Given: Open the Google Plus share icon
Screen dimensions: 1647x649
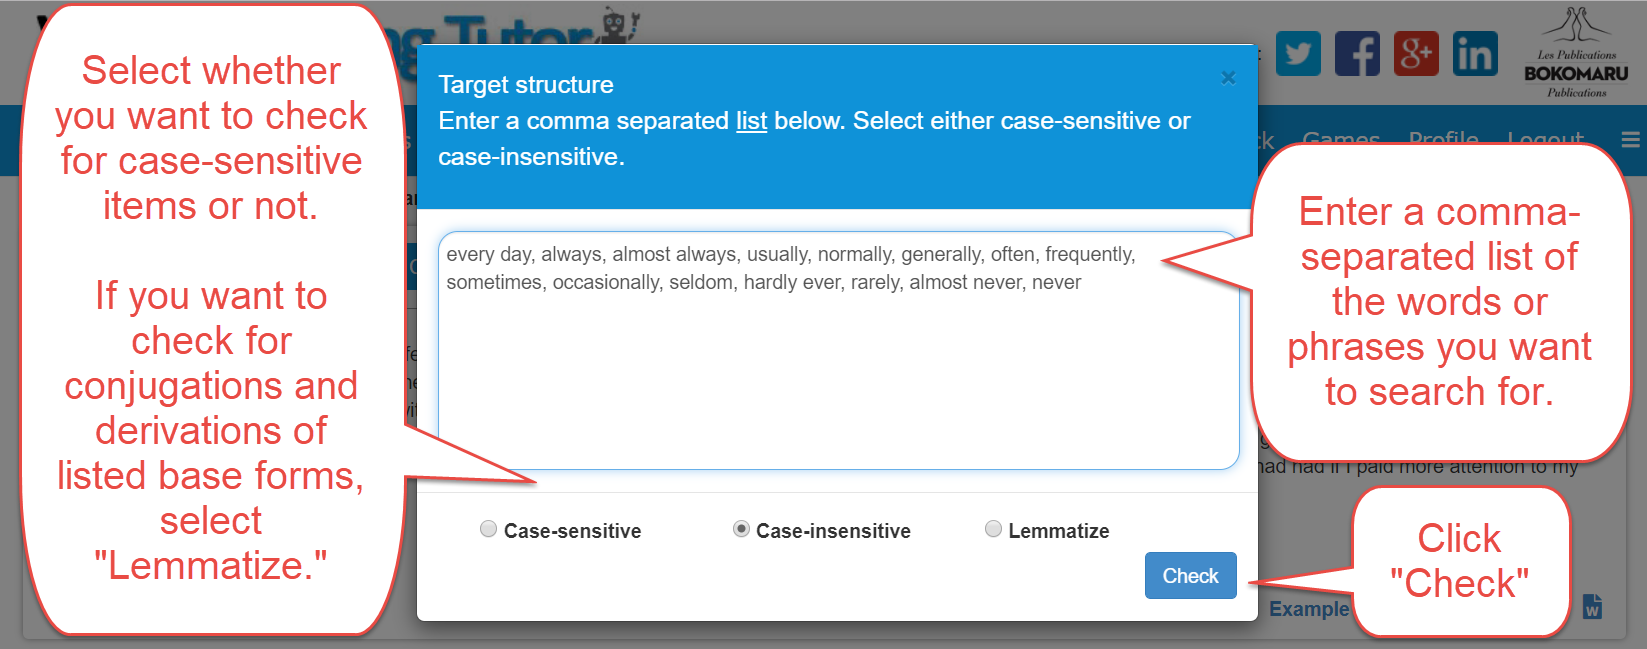Looking at the screenshot, I should coord(1416,54).
